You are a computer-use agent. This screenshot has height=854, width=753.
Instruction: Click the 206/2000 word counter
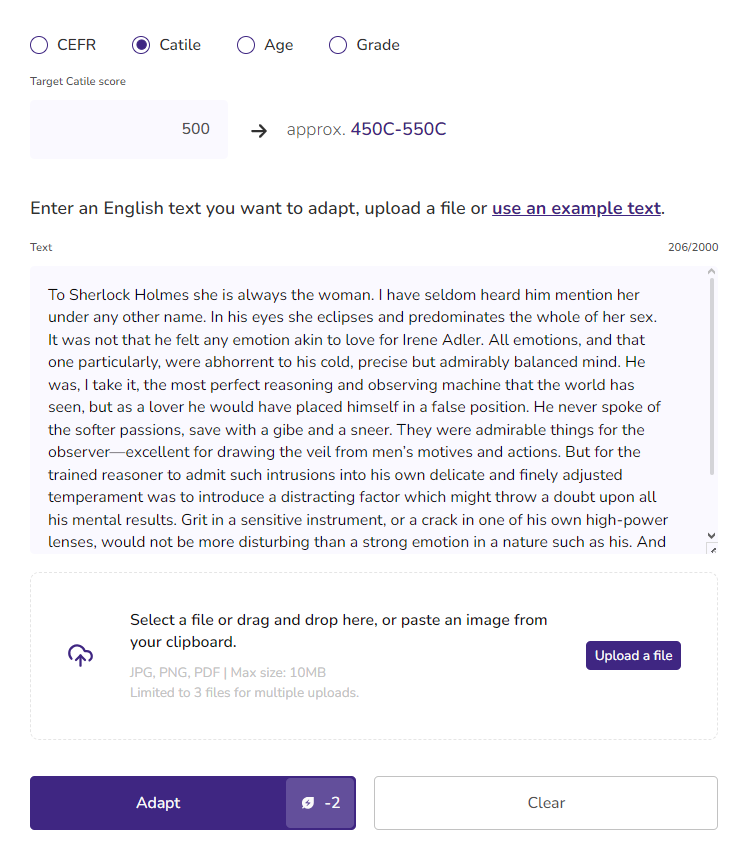[x=693, y=247]
